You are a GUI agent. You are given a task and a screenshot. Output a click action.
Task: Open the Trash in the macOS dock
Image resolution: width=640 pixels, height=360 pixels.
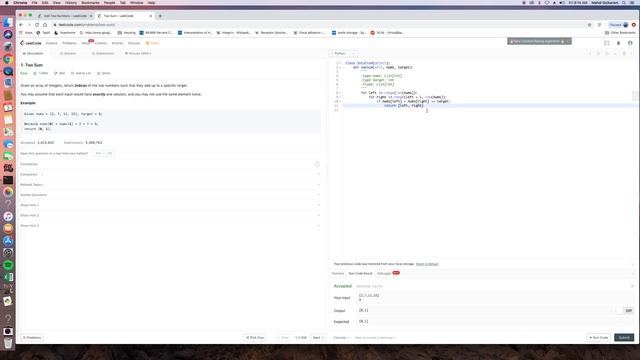point(8,343)
